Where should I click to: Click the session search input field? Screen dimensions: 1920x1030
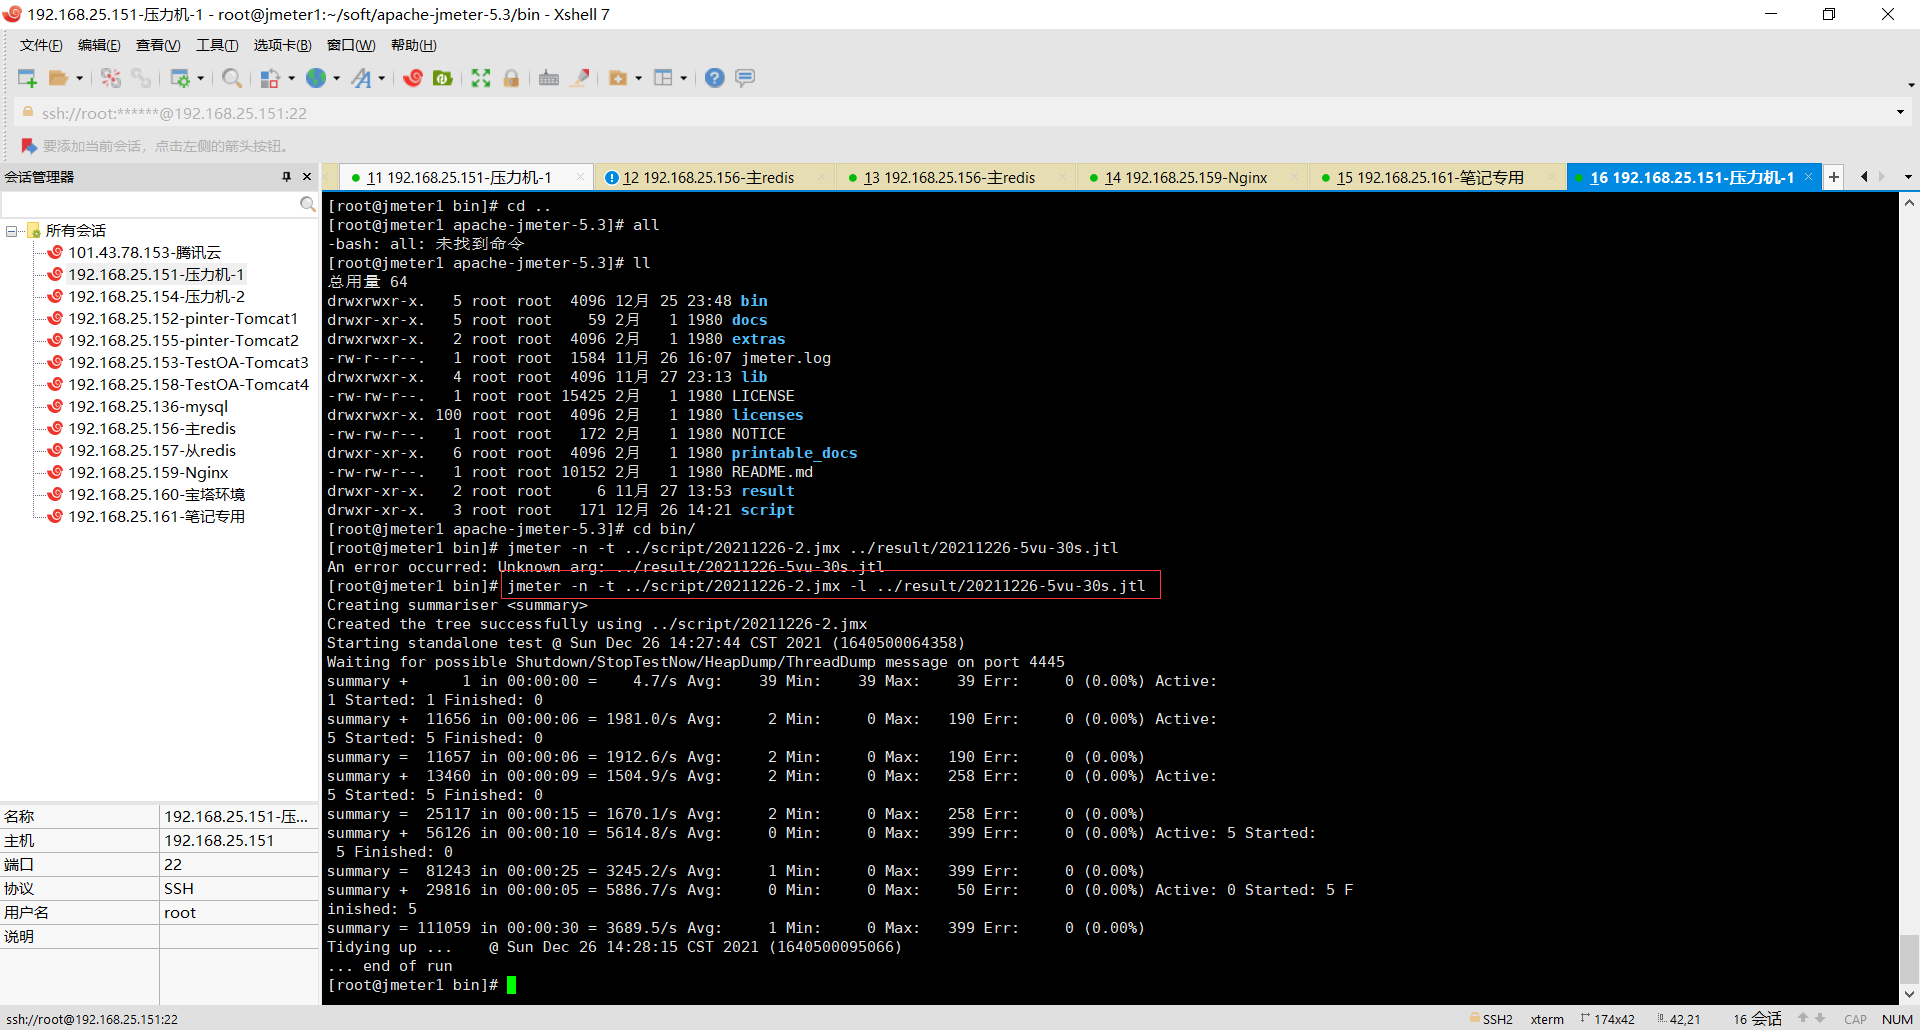(x=150, y=204)
